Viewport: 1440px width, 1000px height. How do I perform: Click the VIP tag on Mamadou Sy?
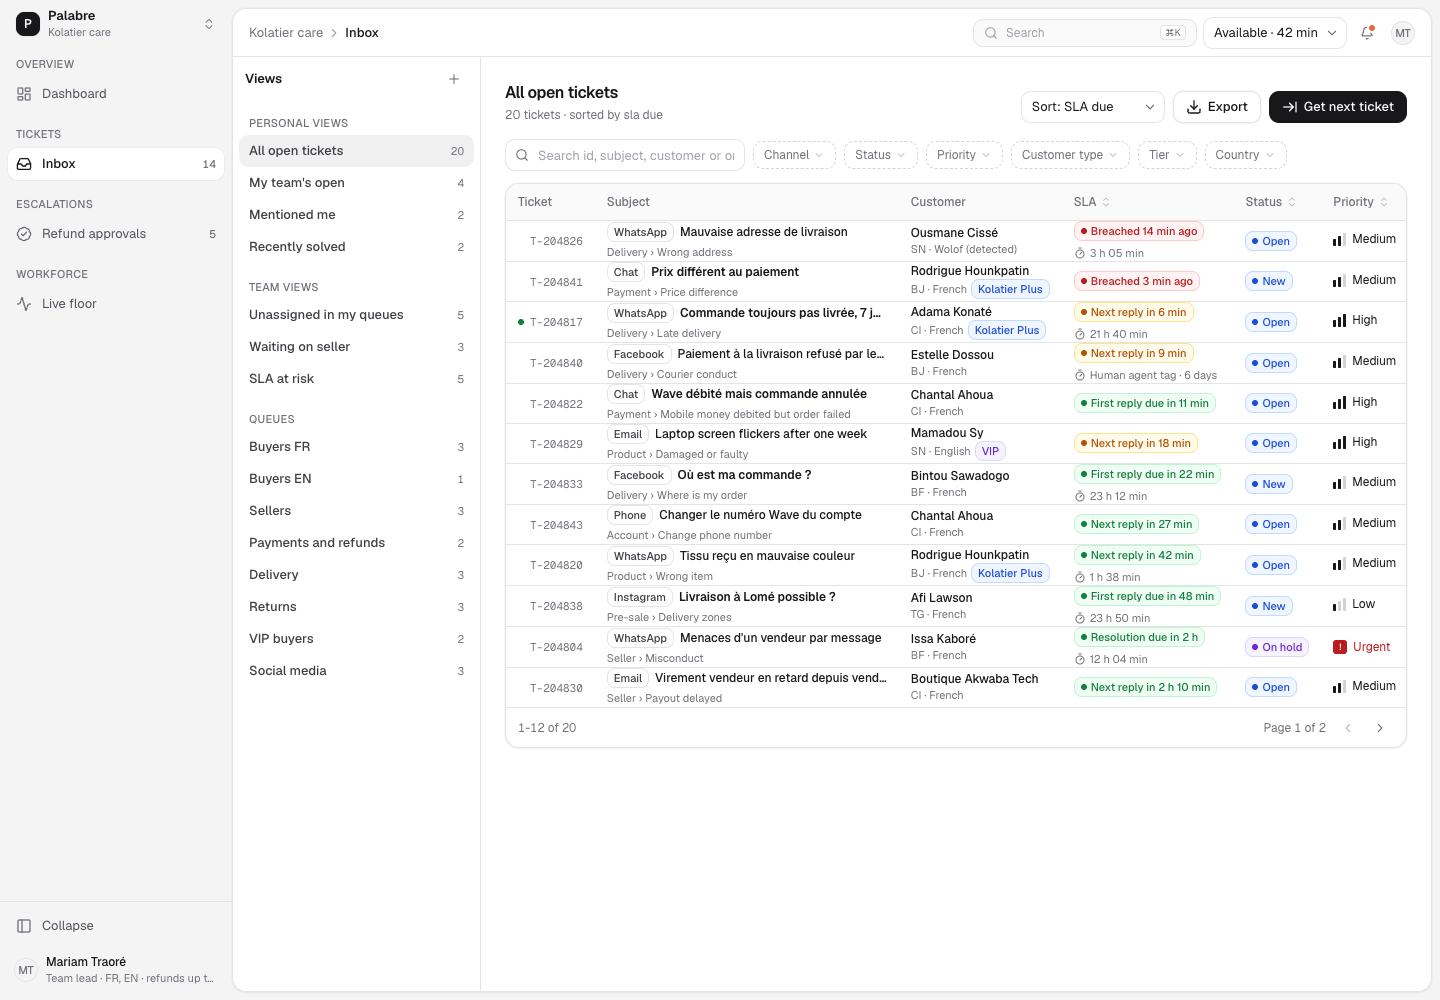990,451
